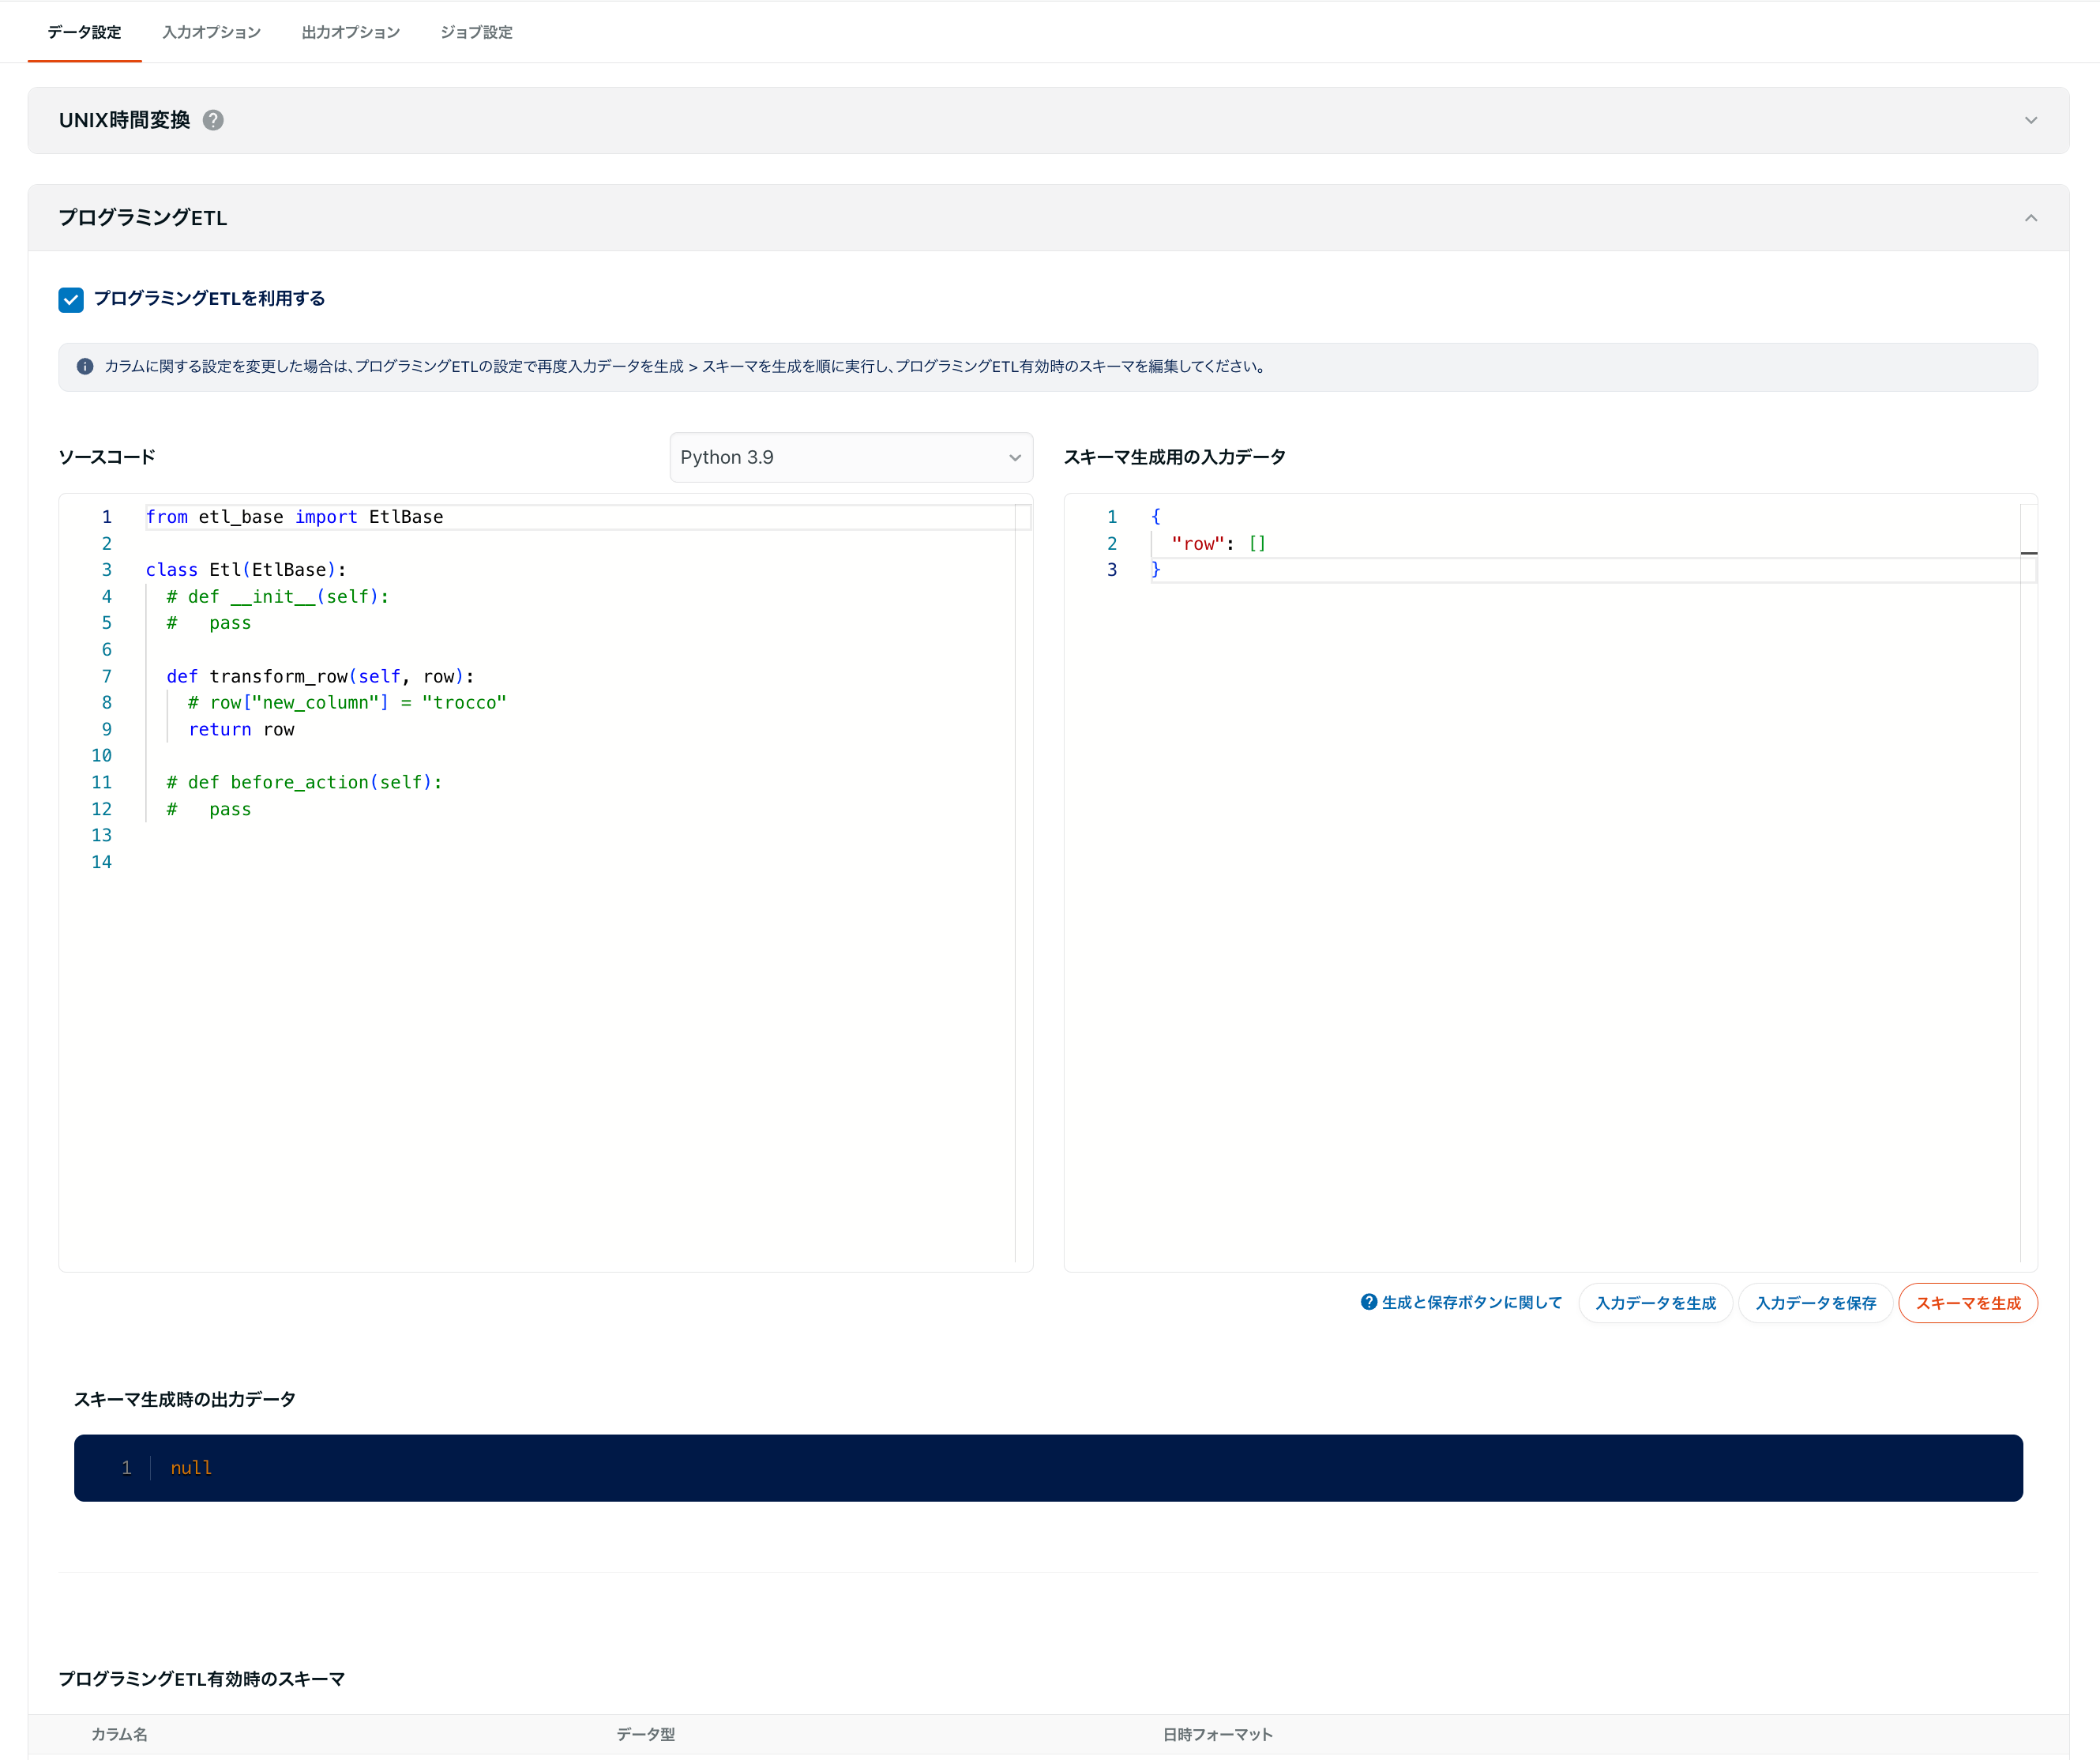Switch to the 入力オプション tab
Viewport: 2100px width, 1760px height.
pos(211,32)
